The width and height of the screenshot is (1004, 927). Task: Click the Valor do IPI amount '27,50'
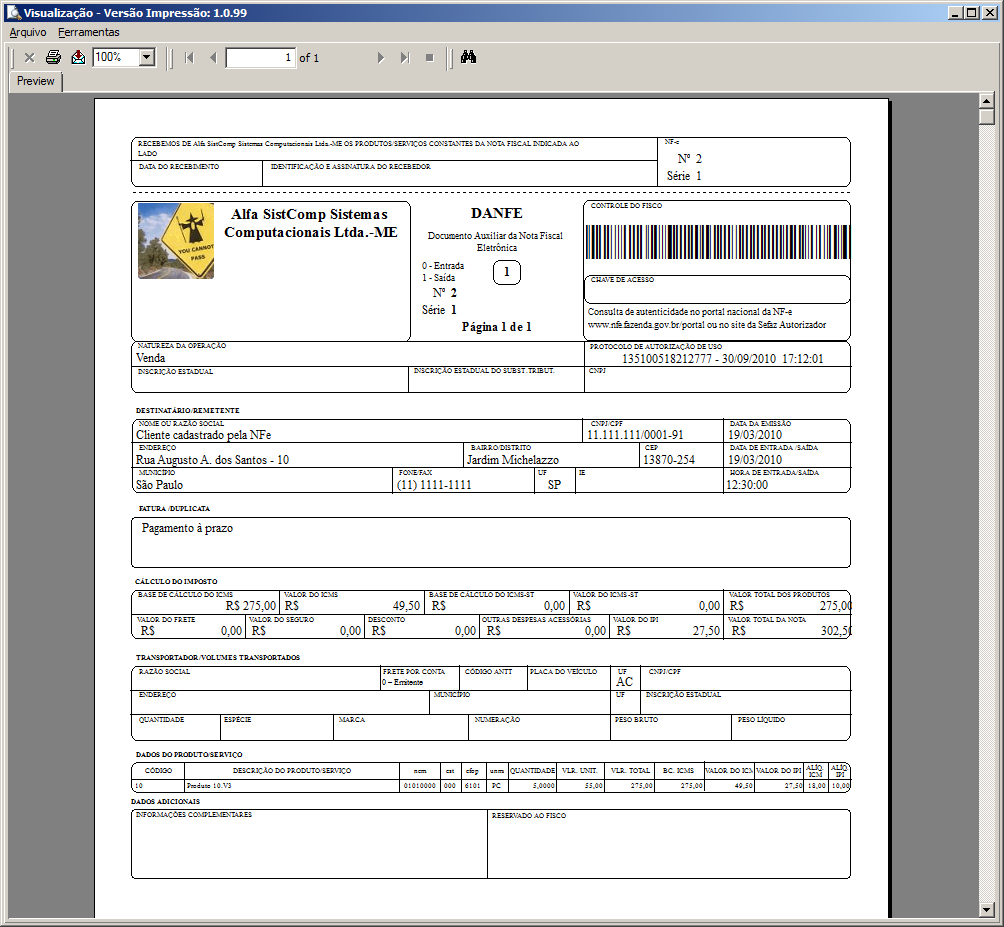click(706, 631)
